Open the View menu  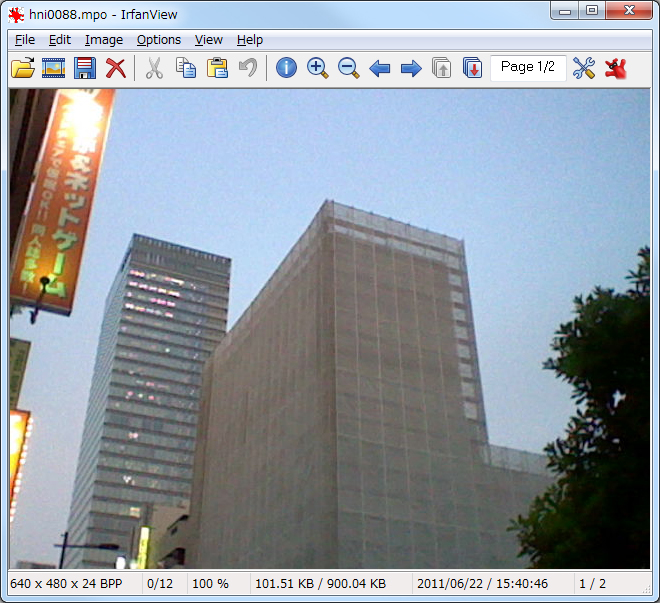[209, 40]
